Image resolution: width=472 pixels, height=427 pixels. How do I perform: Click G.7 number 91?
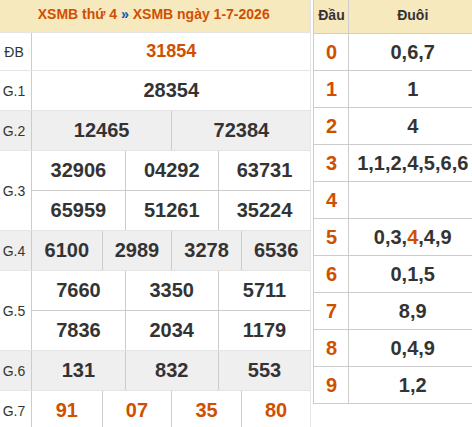click(67, 410)
